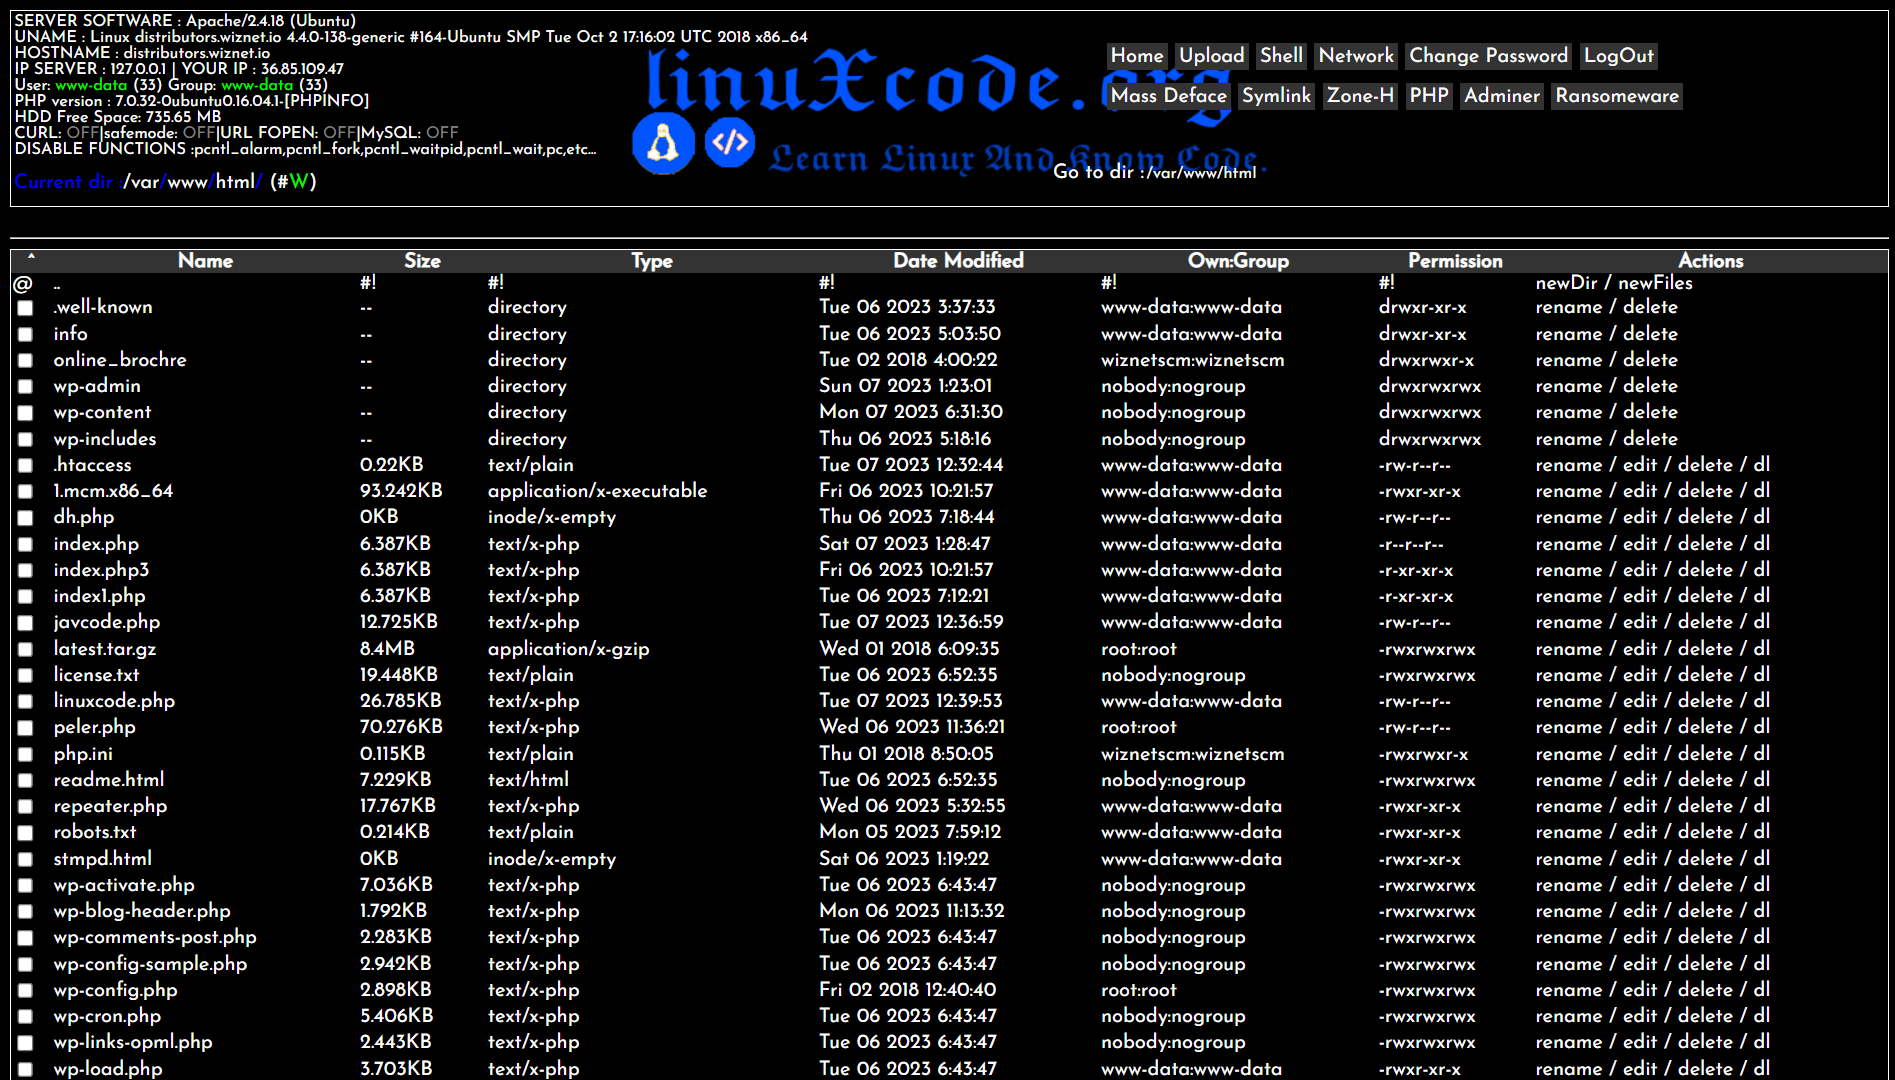Mark the .htaccess file checkbox
Viewport: 1895px width, 1080px height.
coord(25,465)
